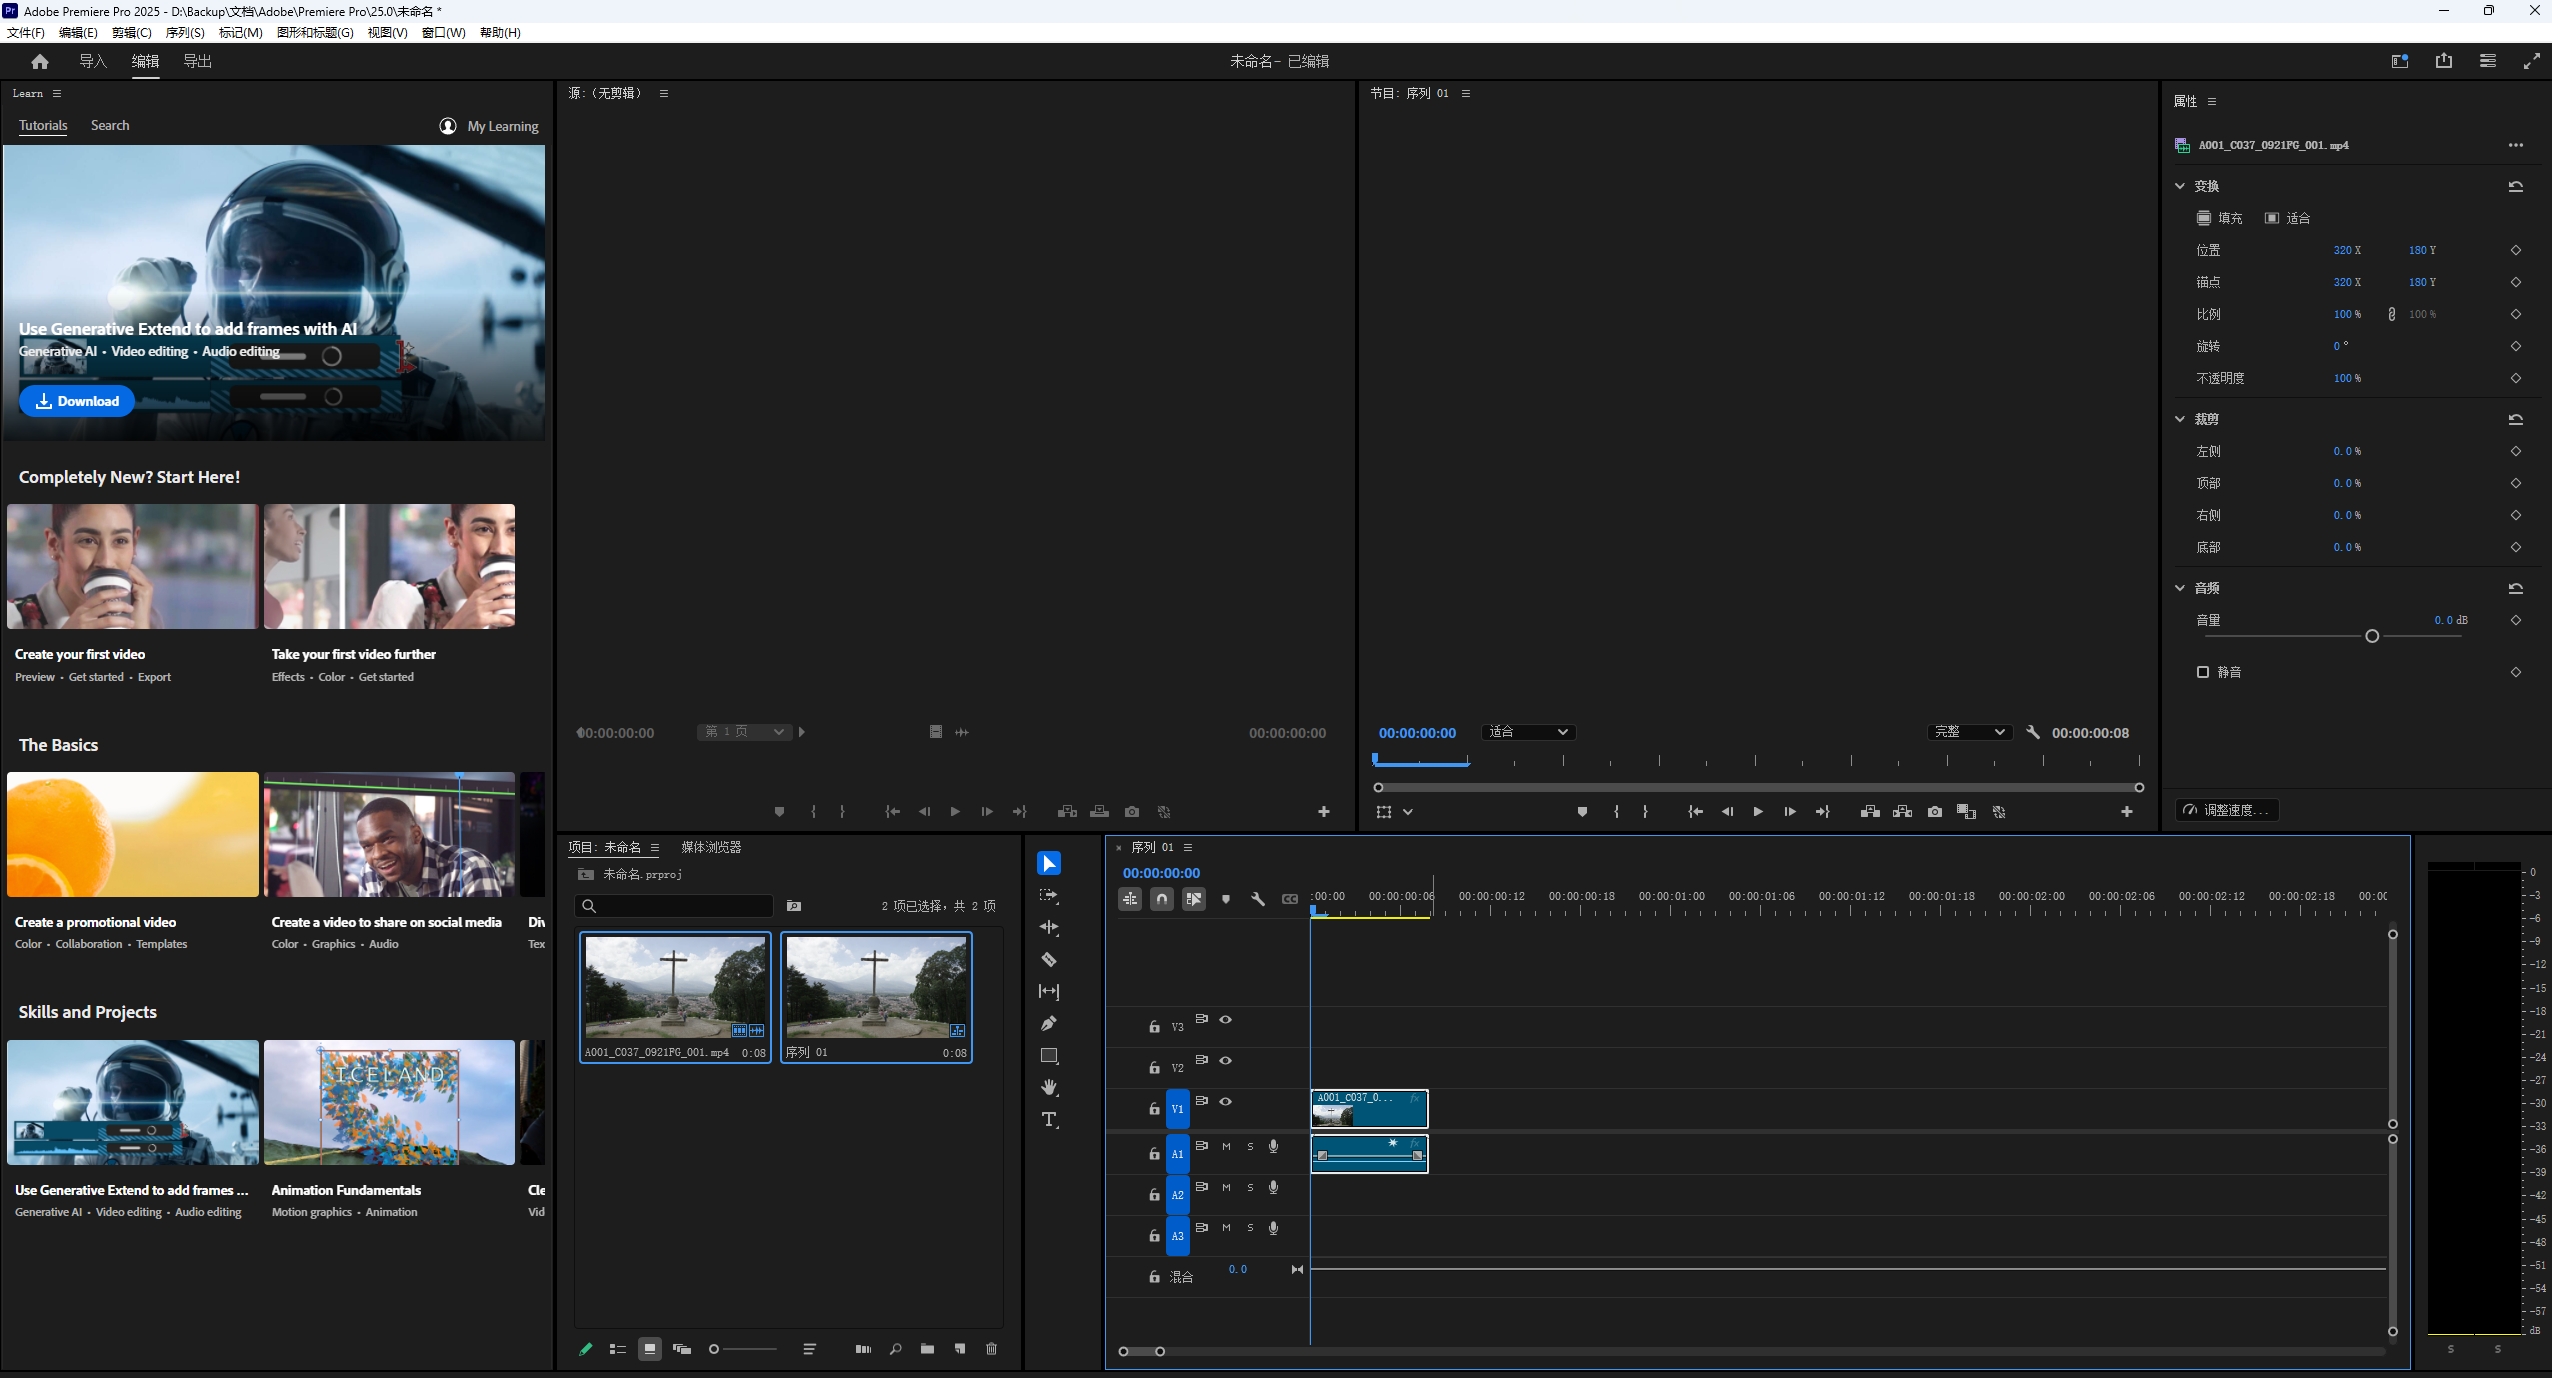2552x1378 pixels.
Task: Hide track V1 with eye icon
Action: [1225, 1101]
